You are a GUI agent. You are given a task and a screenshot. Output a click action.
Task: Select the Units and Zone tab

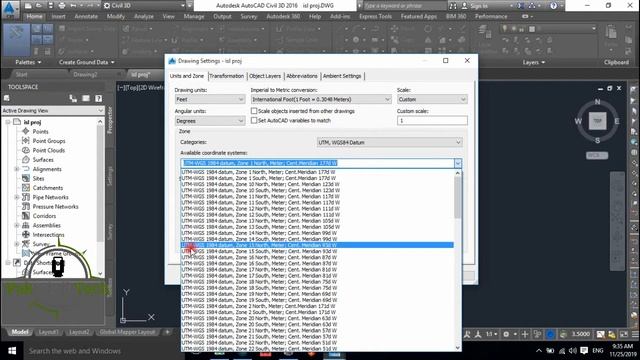187,76
